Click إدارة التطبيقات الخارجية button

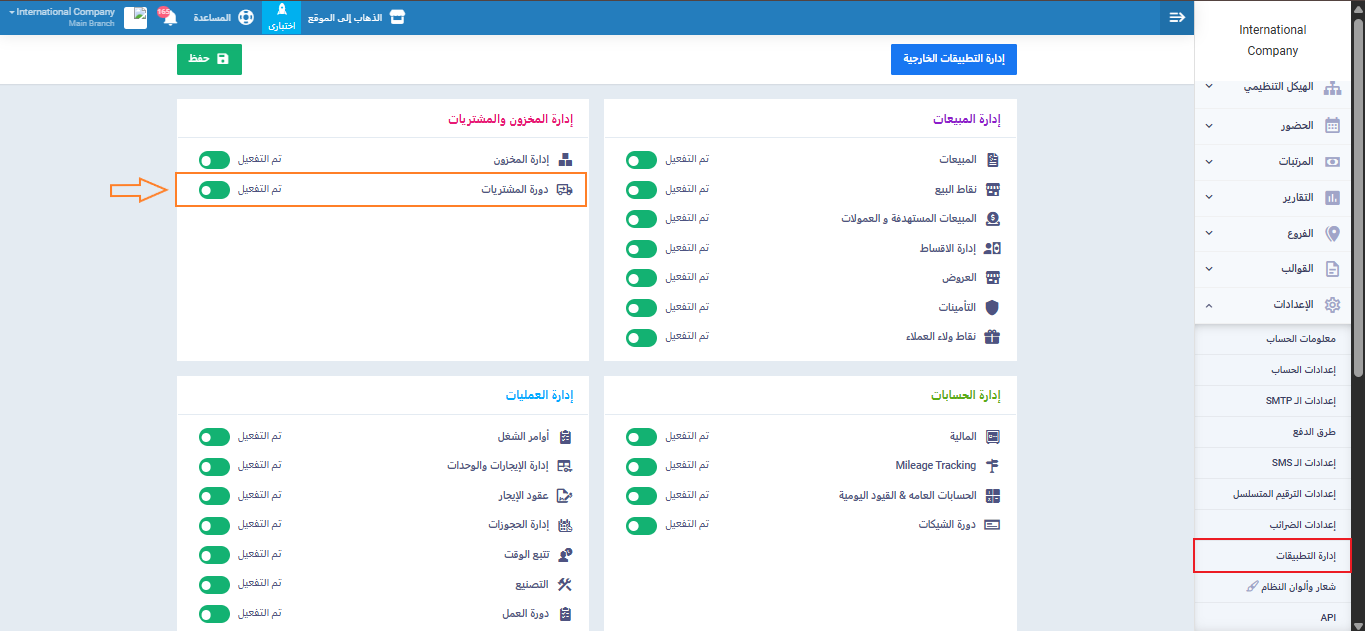pos(953,59)
